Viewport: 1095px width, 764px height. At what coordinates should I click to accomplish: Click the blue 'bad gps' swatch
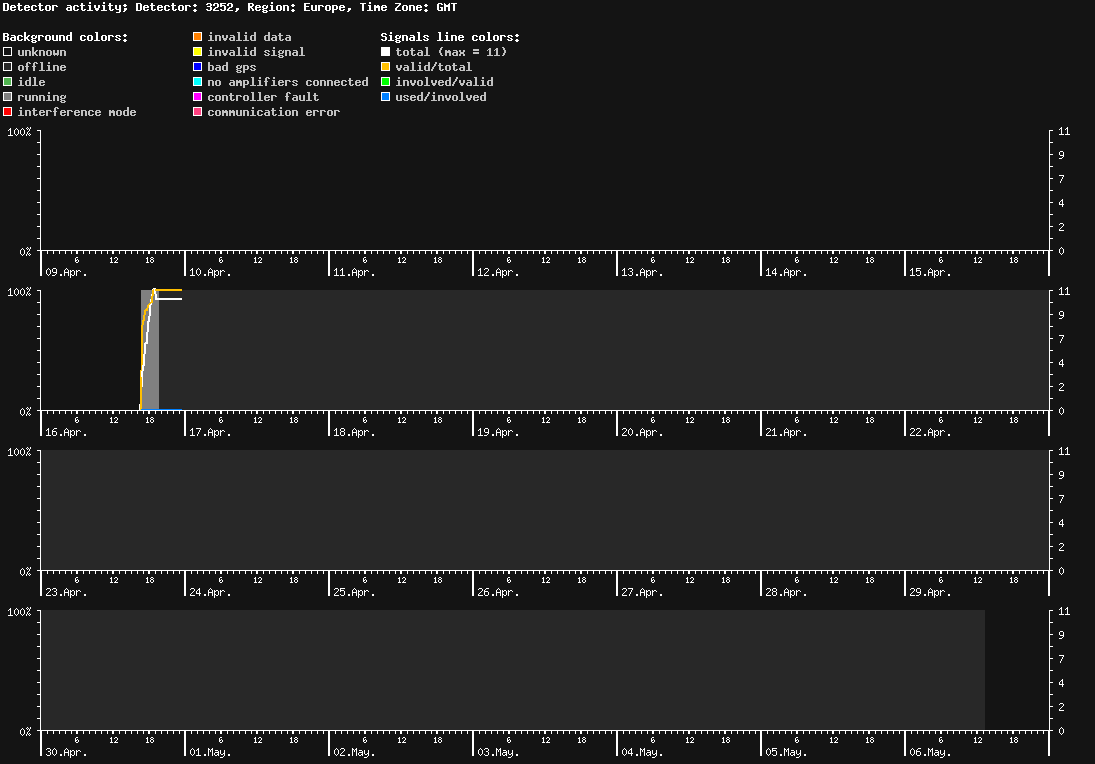[x=198, y=67]
